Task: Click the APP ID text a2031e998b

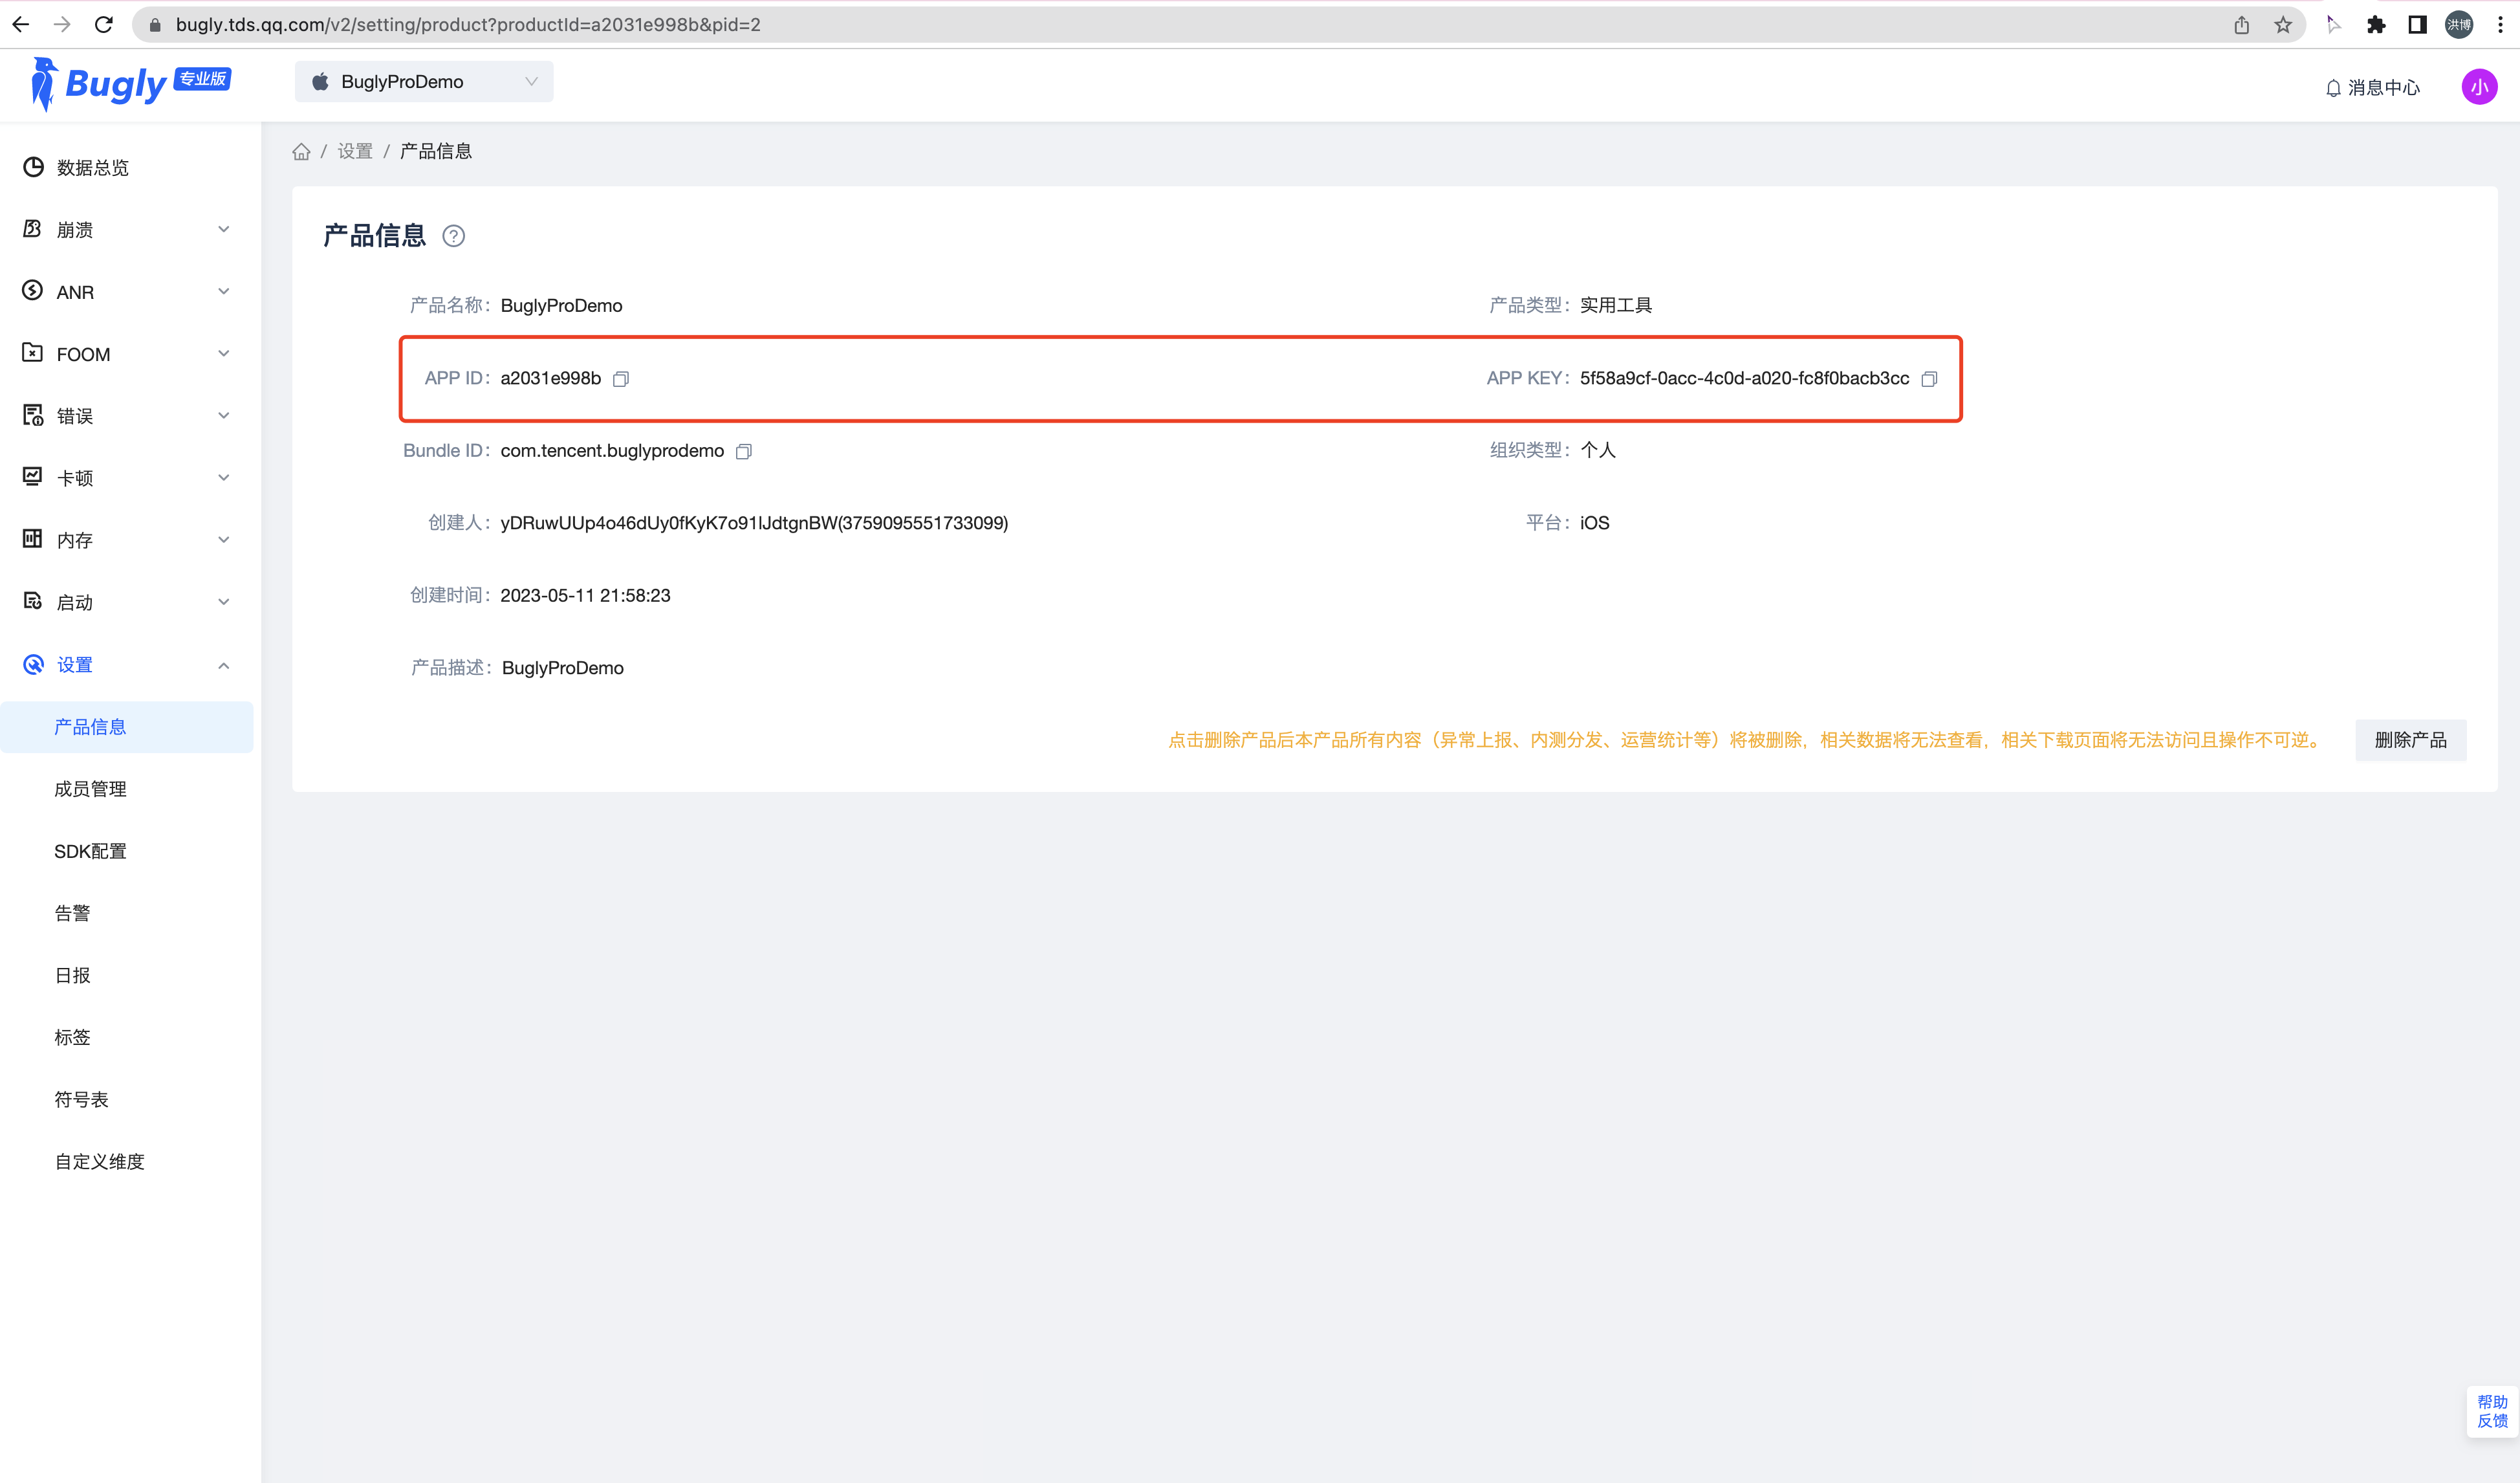Action: tap(551, 379)
